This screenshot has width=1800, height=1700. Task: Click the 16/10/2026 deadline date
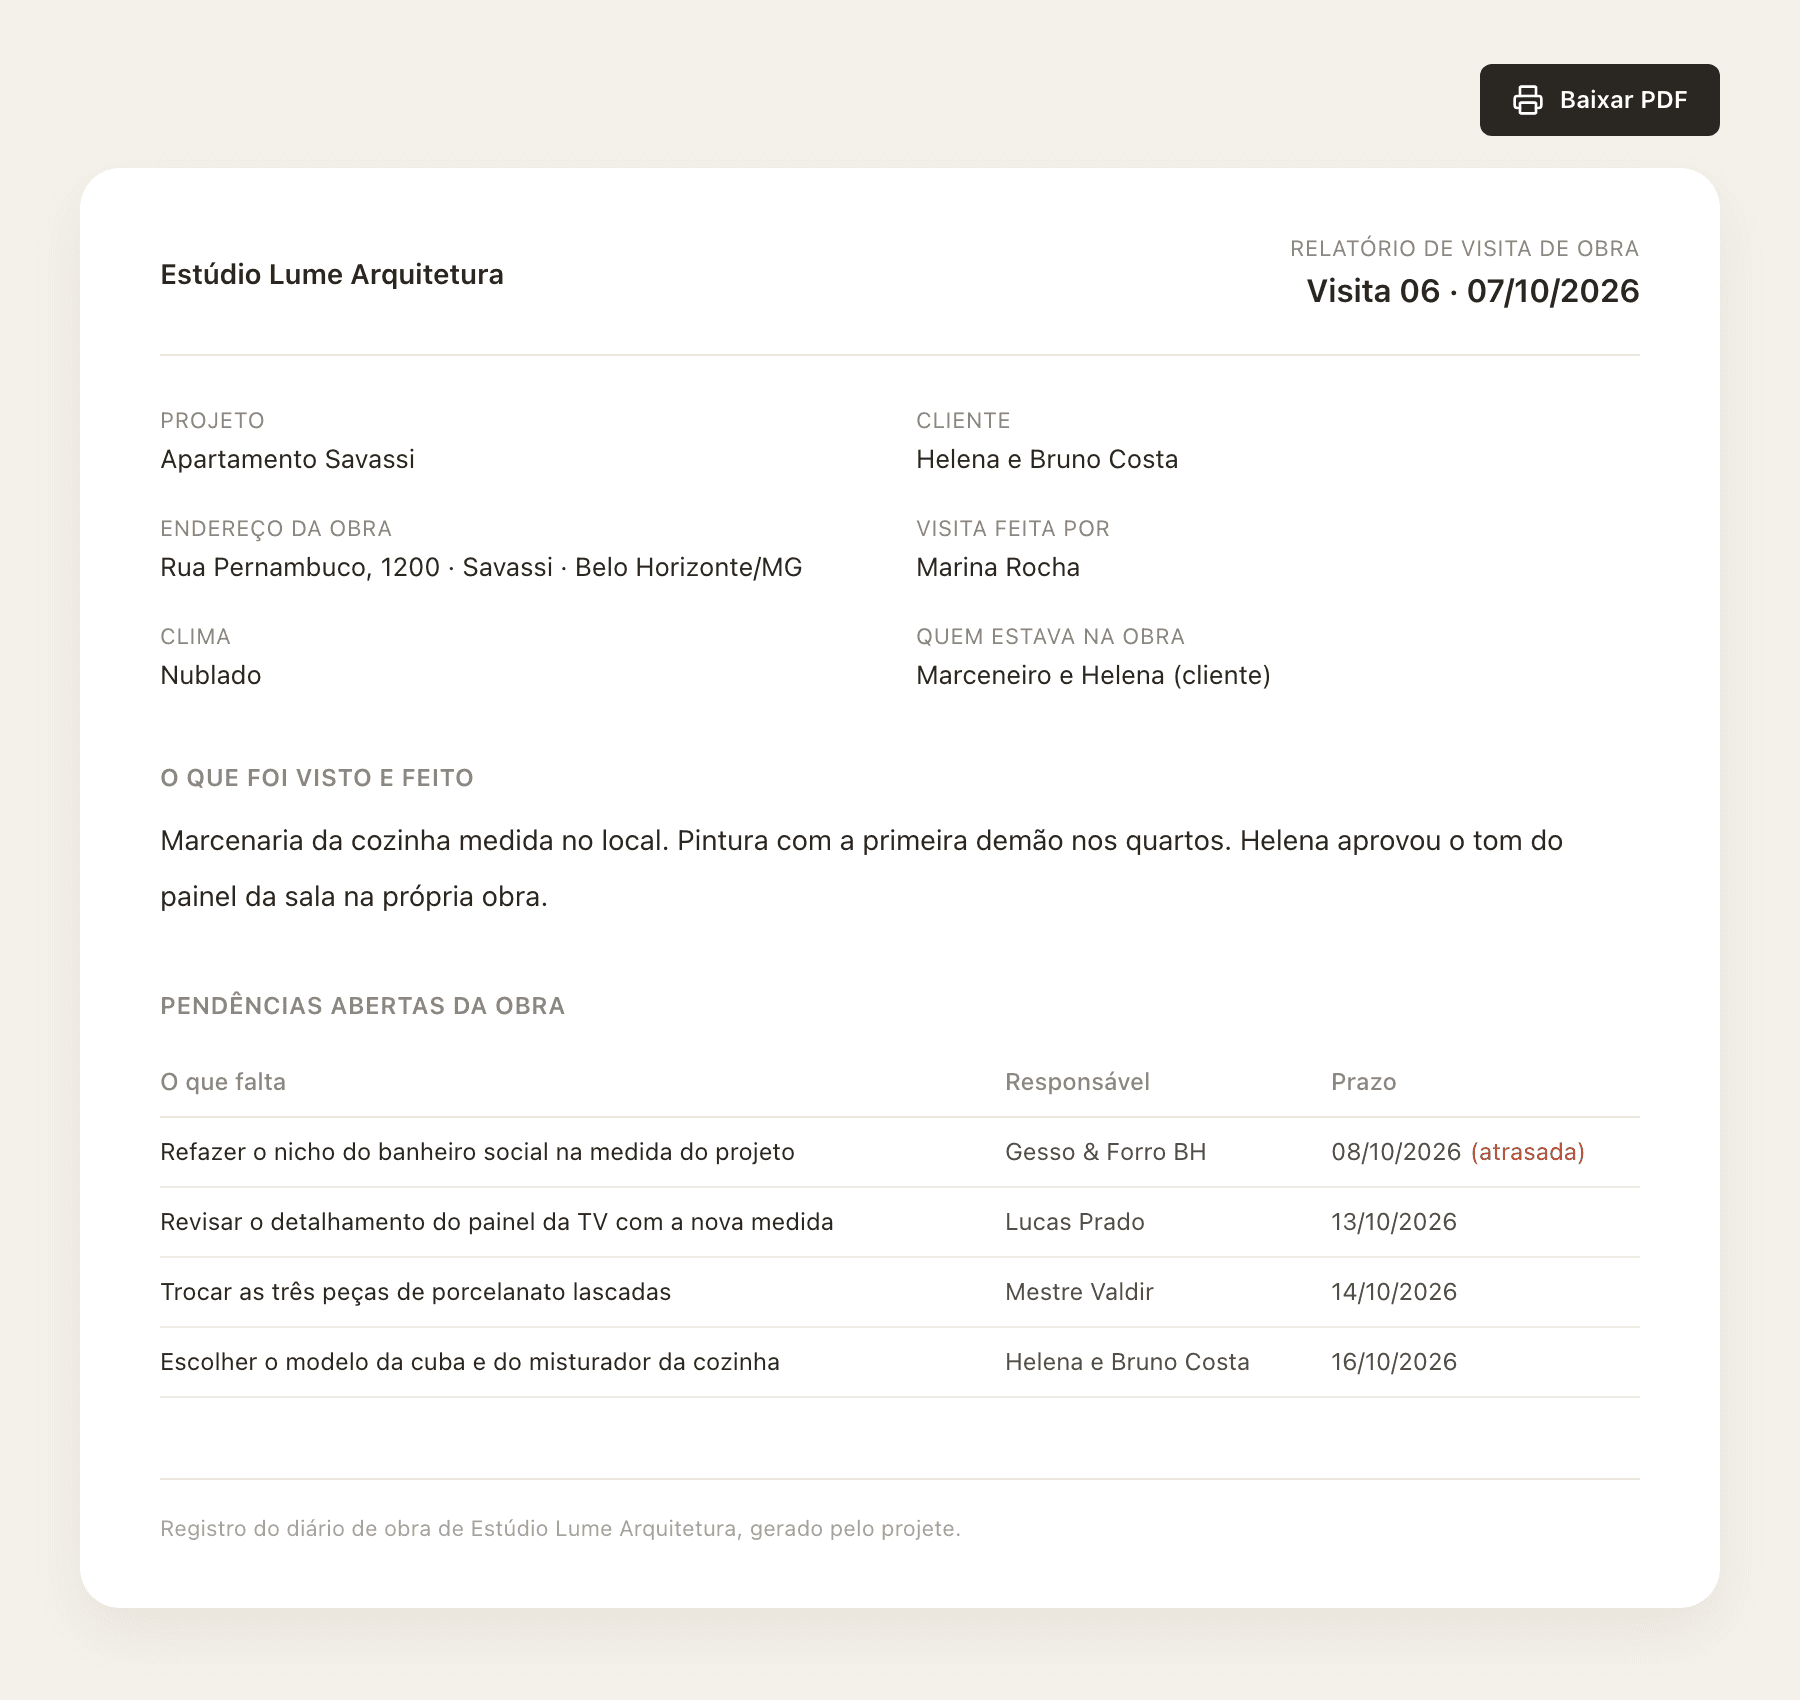pos(1394,1362)
